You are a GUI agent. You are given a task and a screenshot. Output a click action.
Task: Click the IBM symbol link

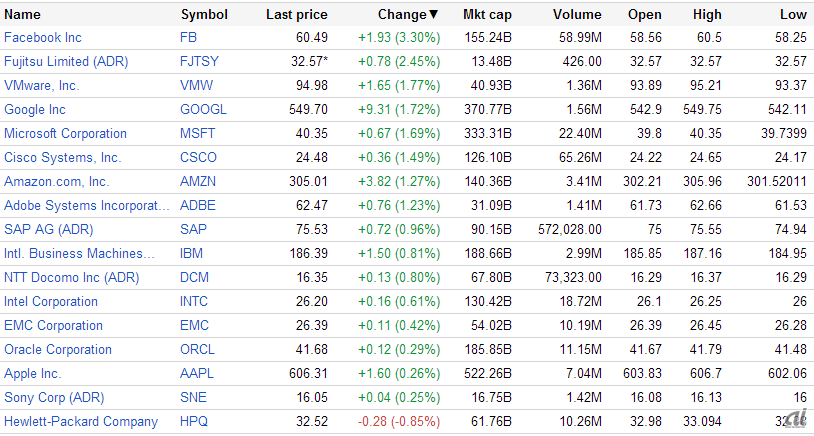coord(191,253)
